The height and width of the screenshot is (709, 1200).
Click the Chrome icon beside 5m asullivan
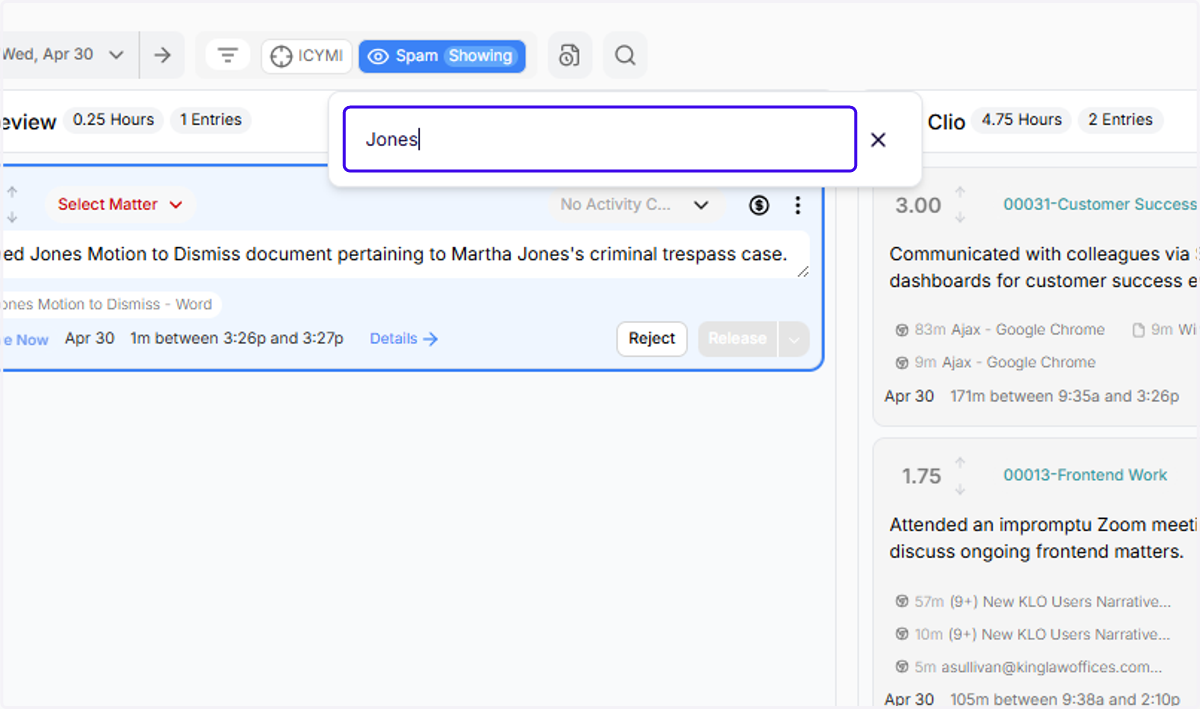[x=901, y=667]
